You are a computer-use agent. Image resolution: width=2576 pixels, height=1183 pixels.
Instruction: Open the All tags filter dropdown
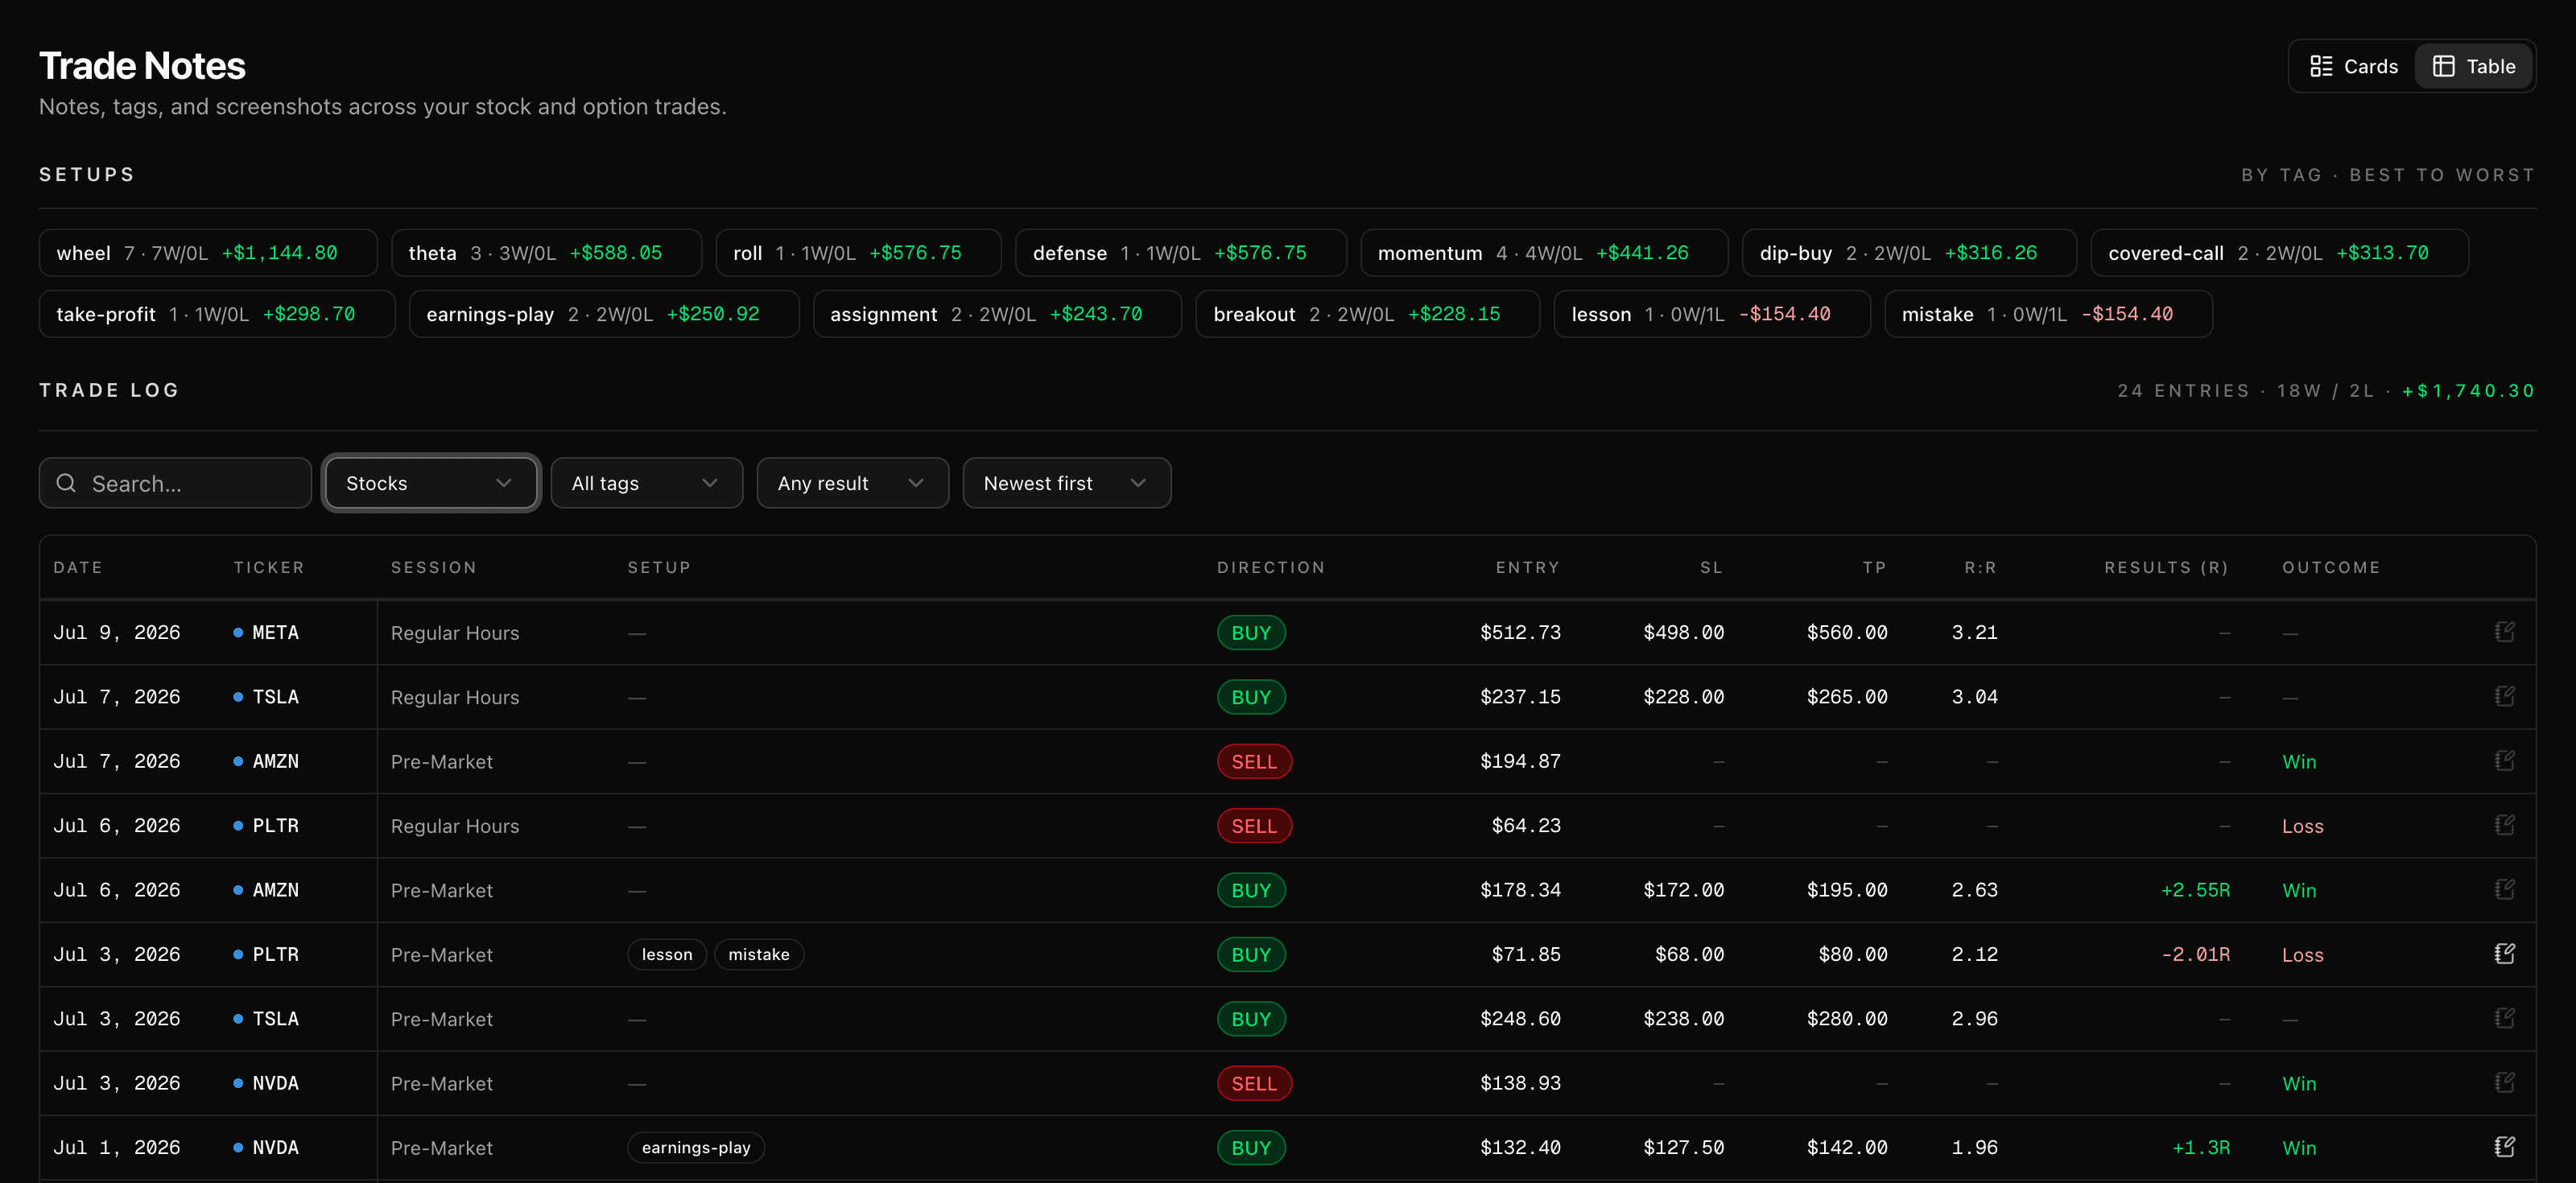click(x=646, y=483)
